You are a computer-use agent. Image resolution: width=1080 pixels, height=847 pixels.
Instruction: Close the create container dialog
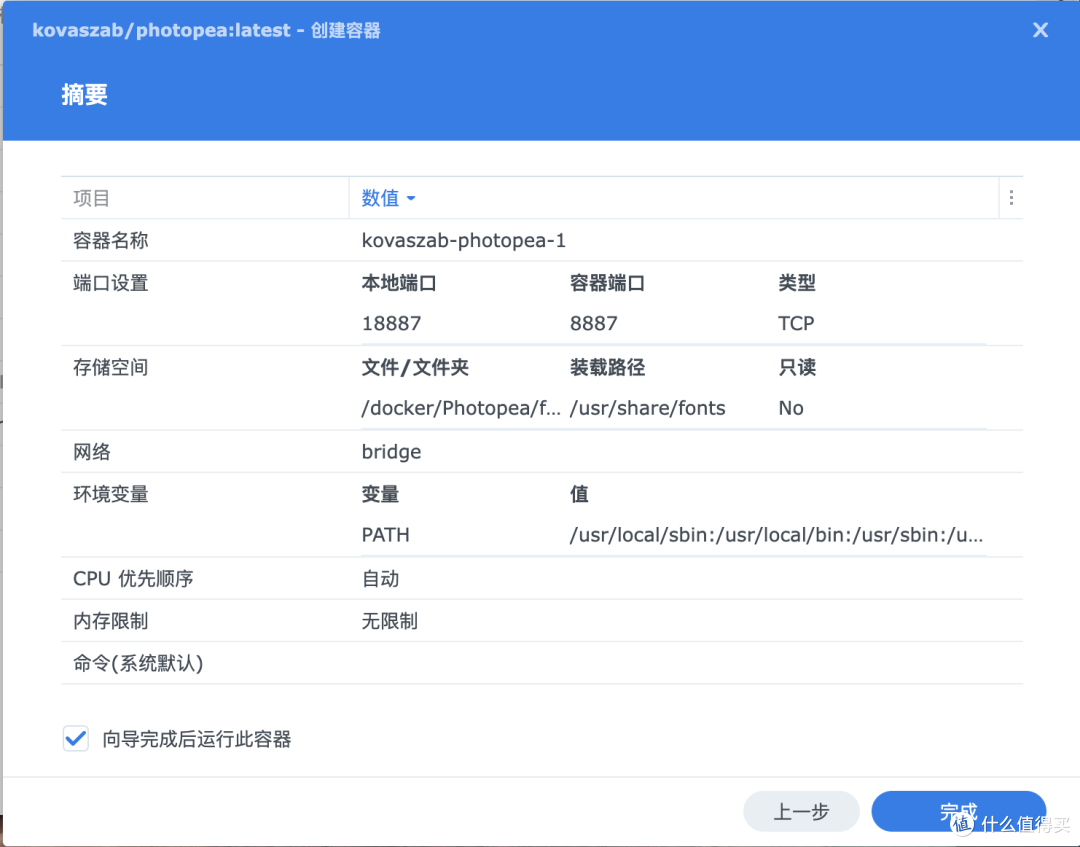click(x=1040, y=30)
